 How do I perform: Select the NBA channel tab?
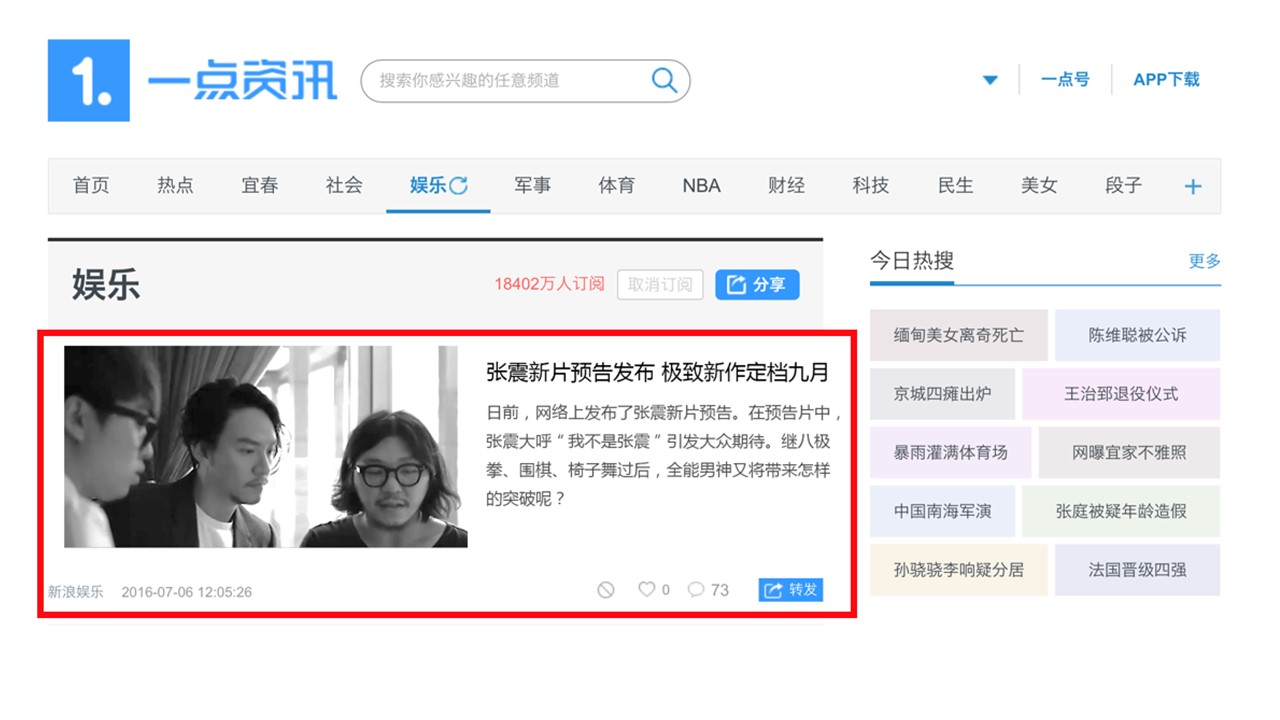(701, 185)
